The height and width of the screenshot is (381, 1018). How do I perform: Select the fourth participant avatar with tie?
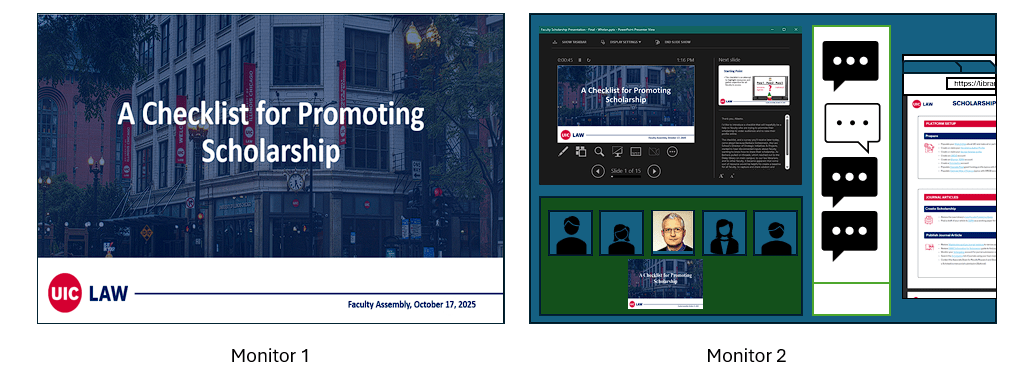pos(724,232)
